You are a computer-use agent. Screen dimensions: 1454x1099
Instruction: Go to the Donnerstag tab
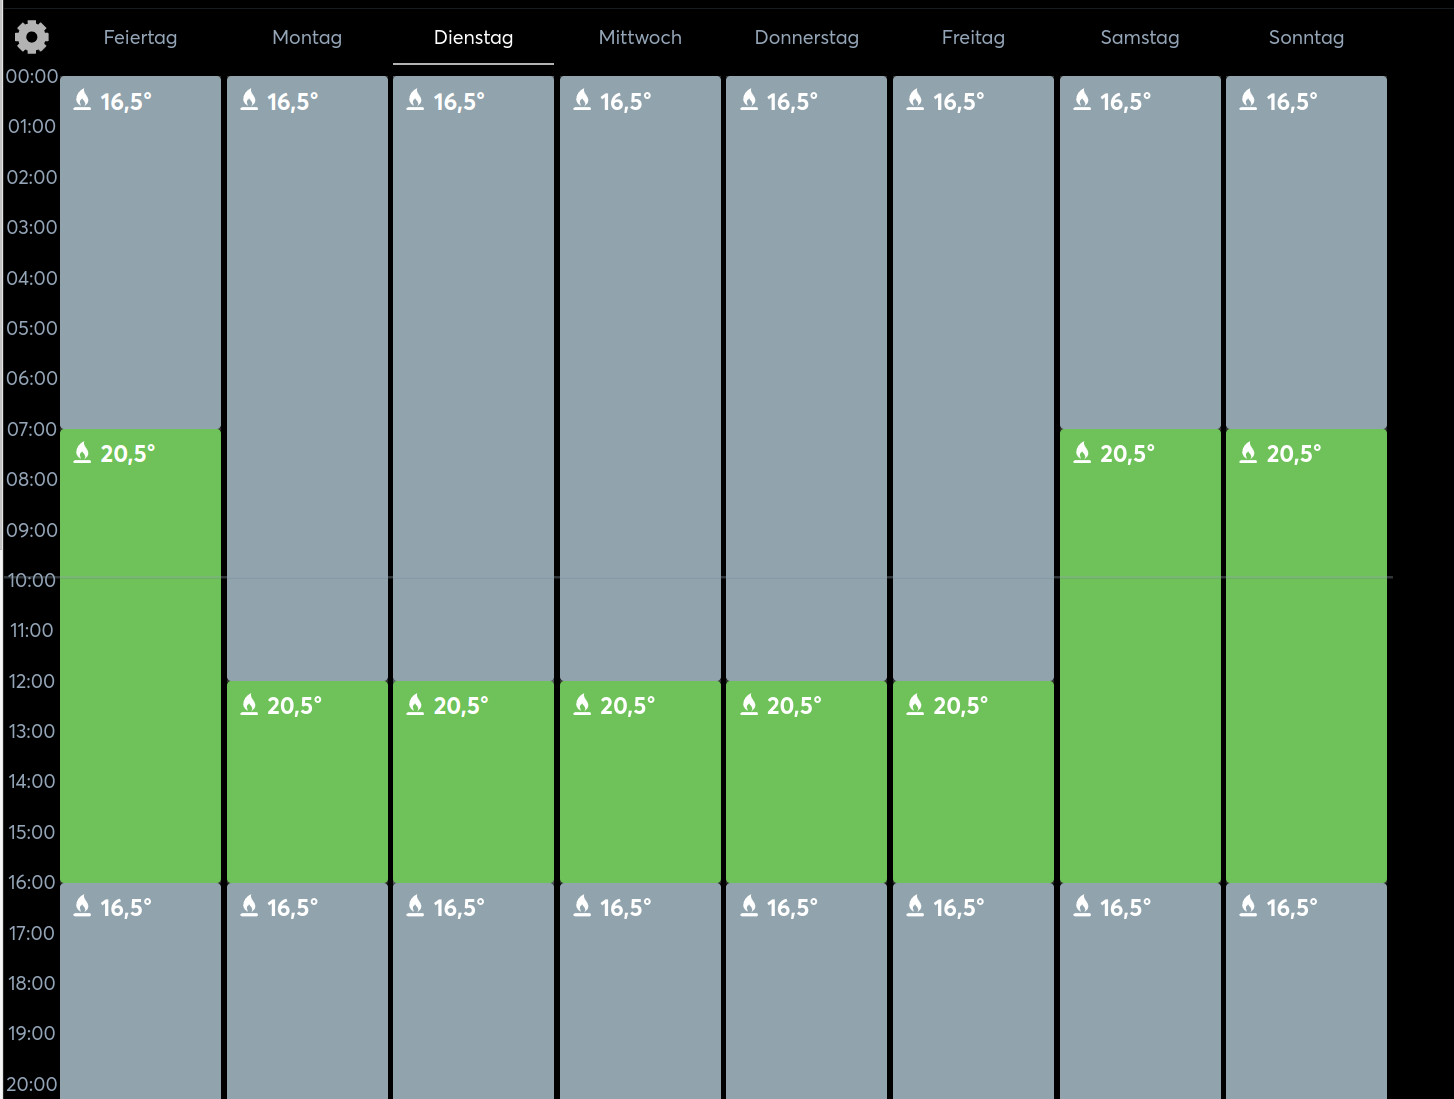pyautogui.click(x=806, y=38)
